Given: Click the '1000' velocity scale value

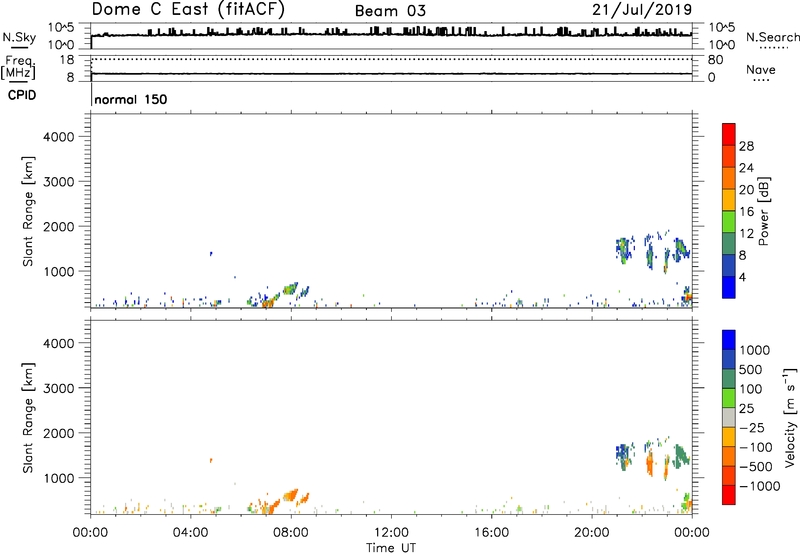Looking at the screenshot, I should click(755, 350).
